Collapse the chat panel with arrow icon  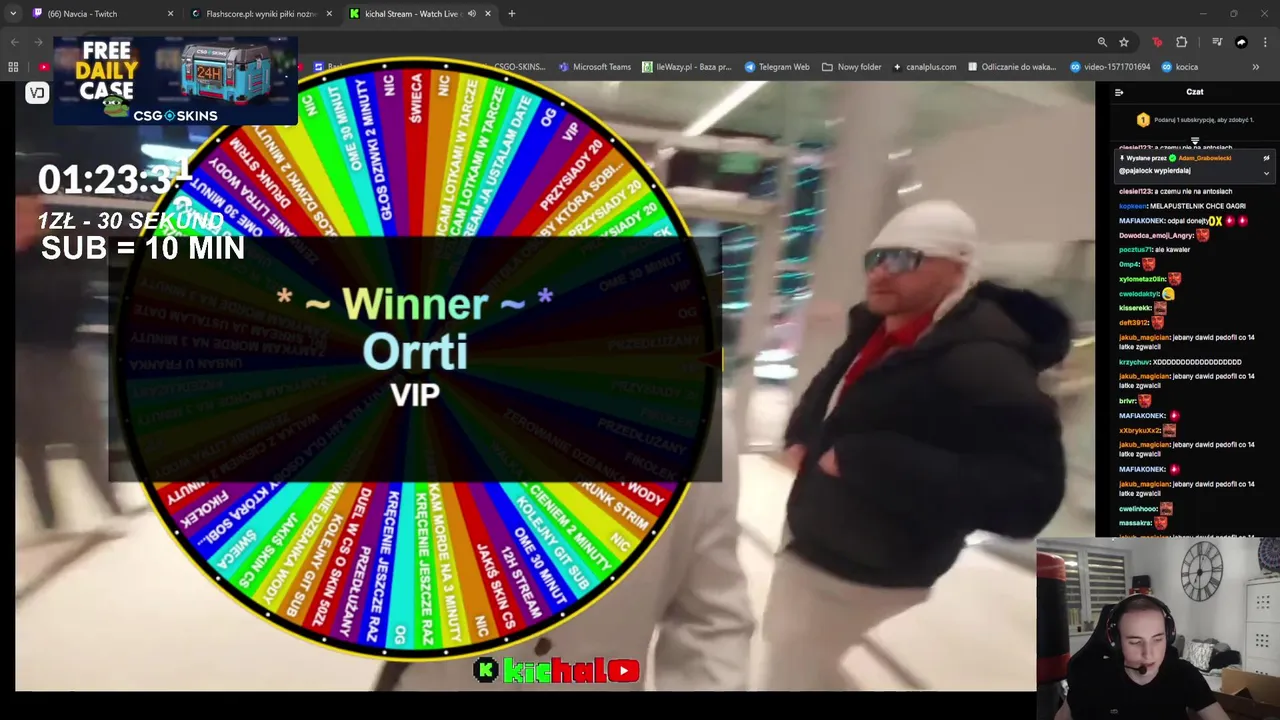pyautogui.click(x=1119, y=92)
